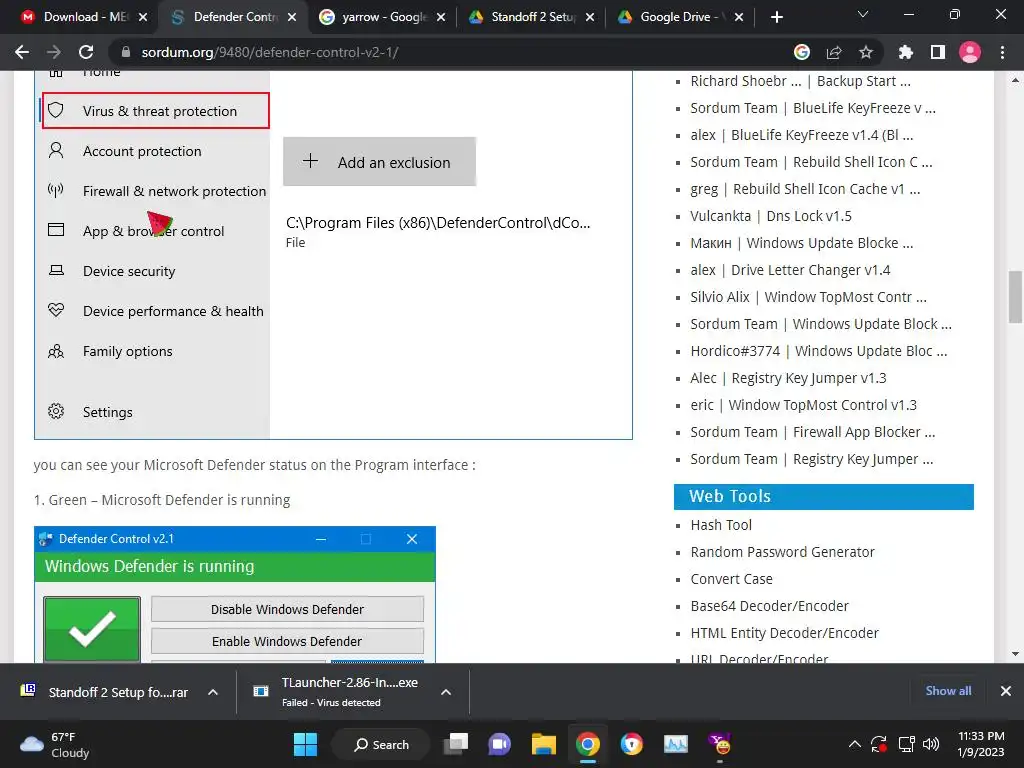The width and height of the screenshot is (1024, 768).
Task: Click the scrollbar down arrow
Action: [1015, 654]
